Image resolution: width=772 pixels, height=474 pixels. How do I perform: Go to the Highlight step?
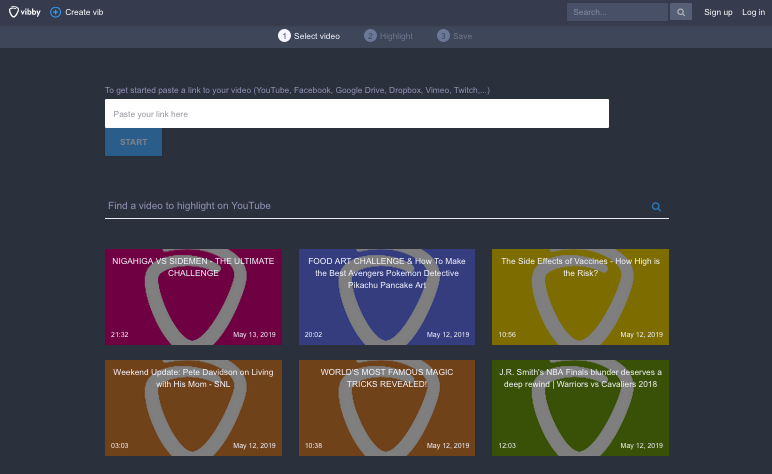[388, 36]
